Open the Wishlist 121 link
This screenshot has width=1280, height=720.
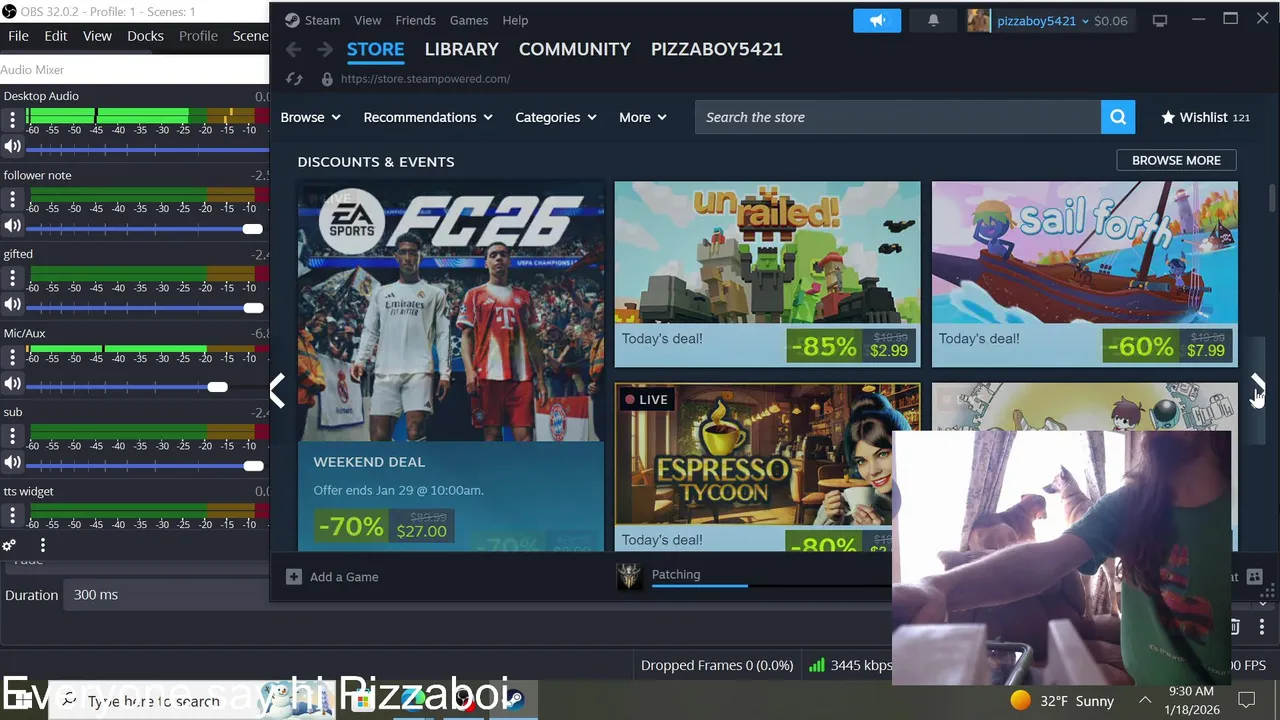coord(1205,117)
